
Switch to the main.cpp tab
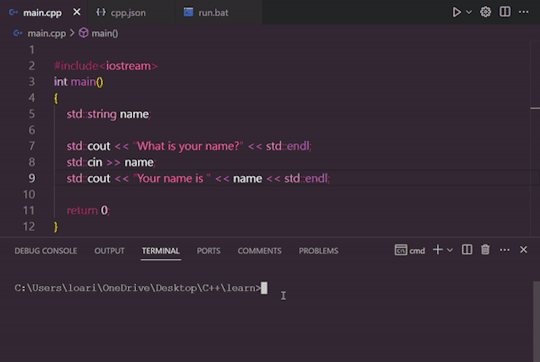click(x=42, y=13)
